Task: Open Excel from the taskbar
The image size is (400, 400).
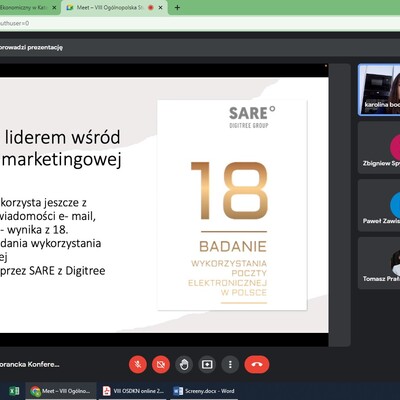Action: [x=14, y=391]
